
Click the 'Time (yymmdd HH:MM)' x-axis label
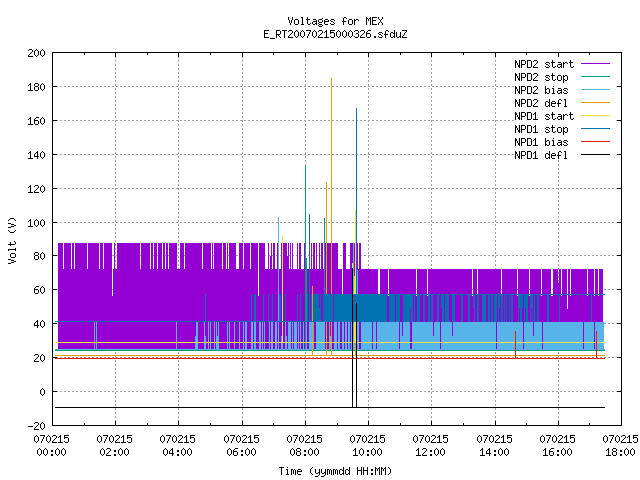click(335, 471)
